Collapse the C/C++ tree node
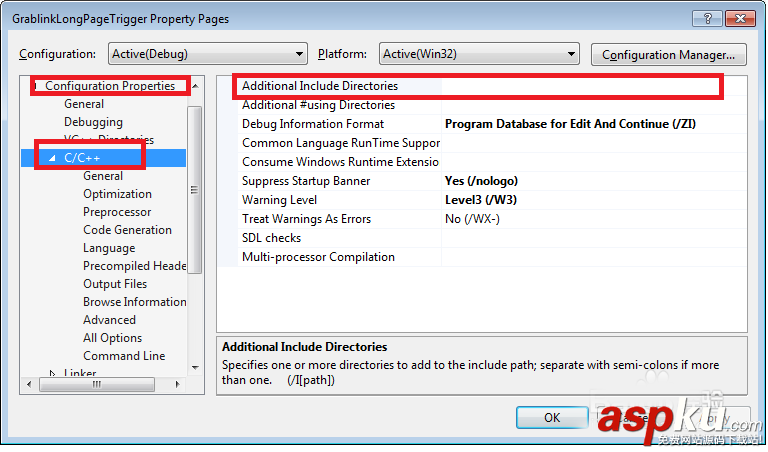 tap(52, 158)
